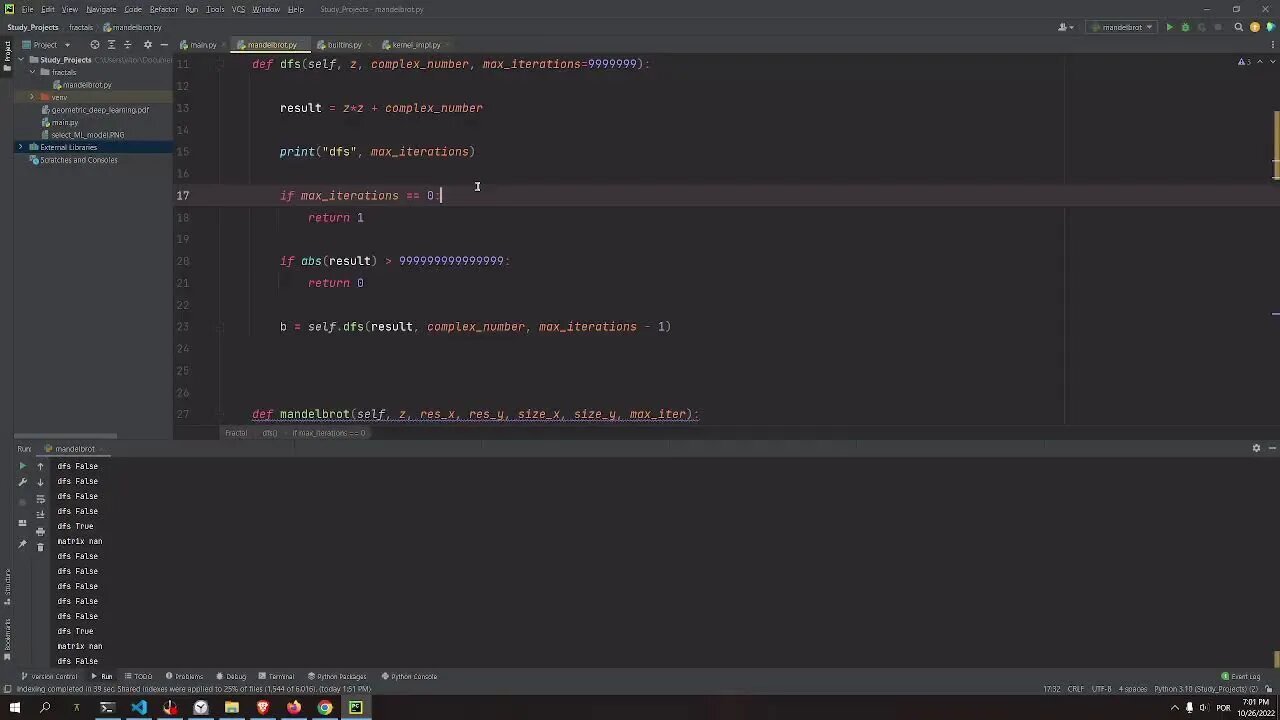Open Debug tool window
The width and height of the screenshot is (1280, 720).
coord(231,676)
